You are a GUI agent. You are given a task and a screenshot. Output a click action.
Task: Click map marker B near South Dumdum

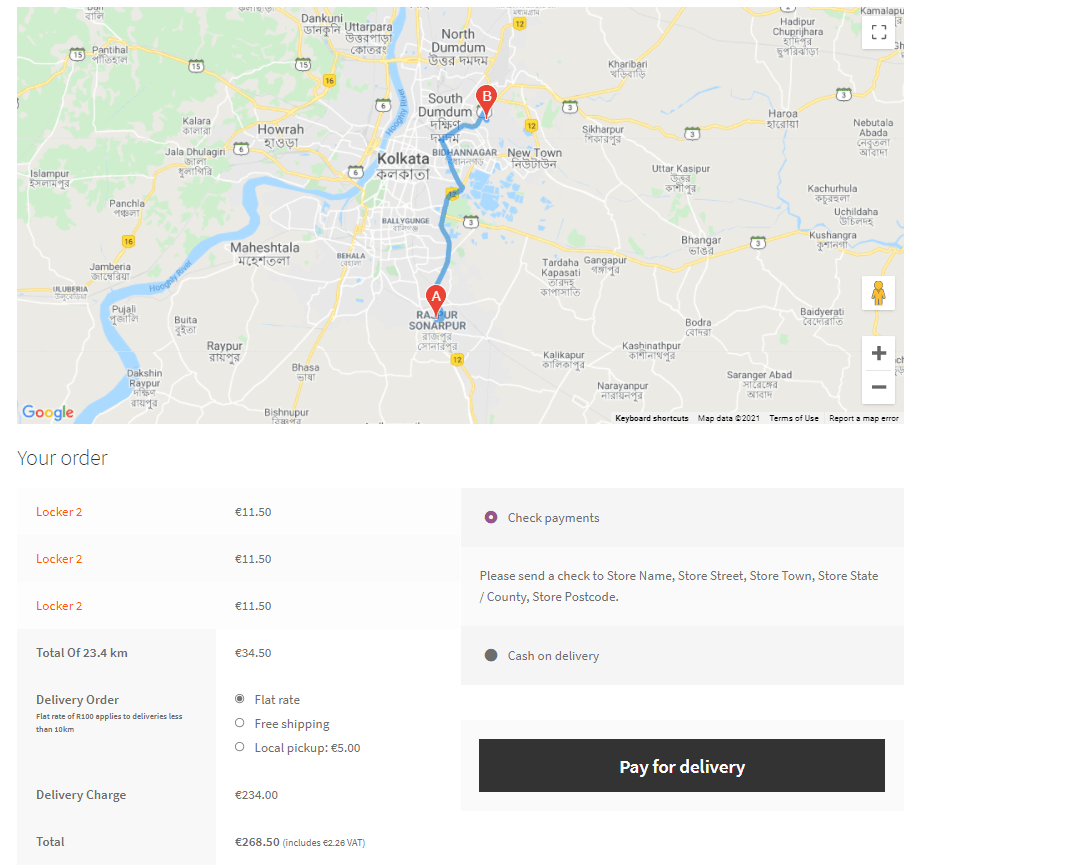point(486,101)
